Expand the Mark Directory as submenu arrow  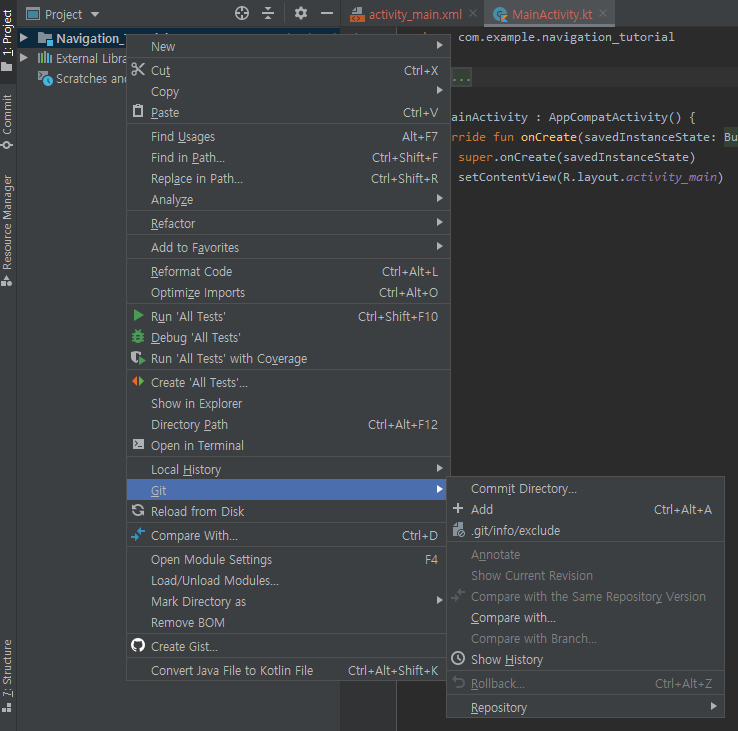[439, 600]
